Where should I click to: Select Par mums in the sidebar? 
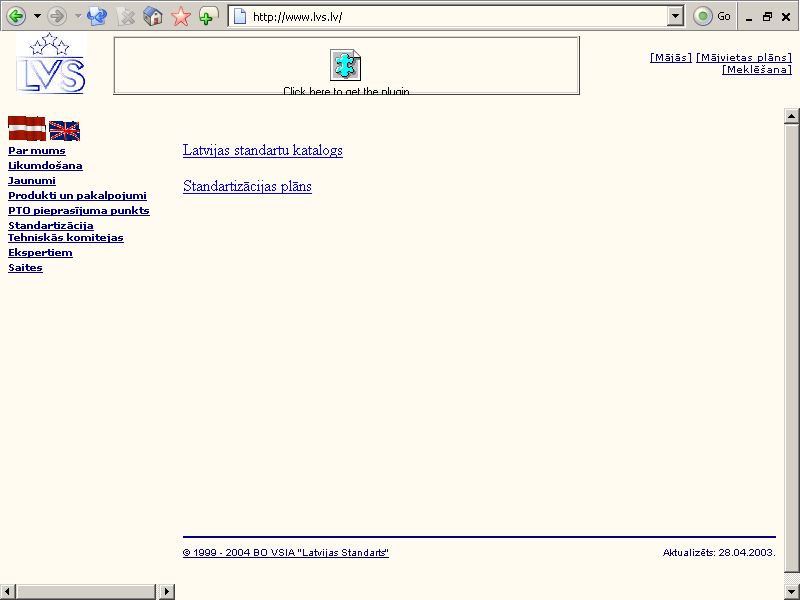coord(37,151)
